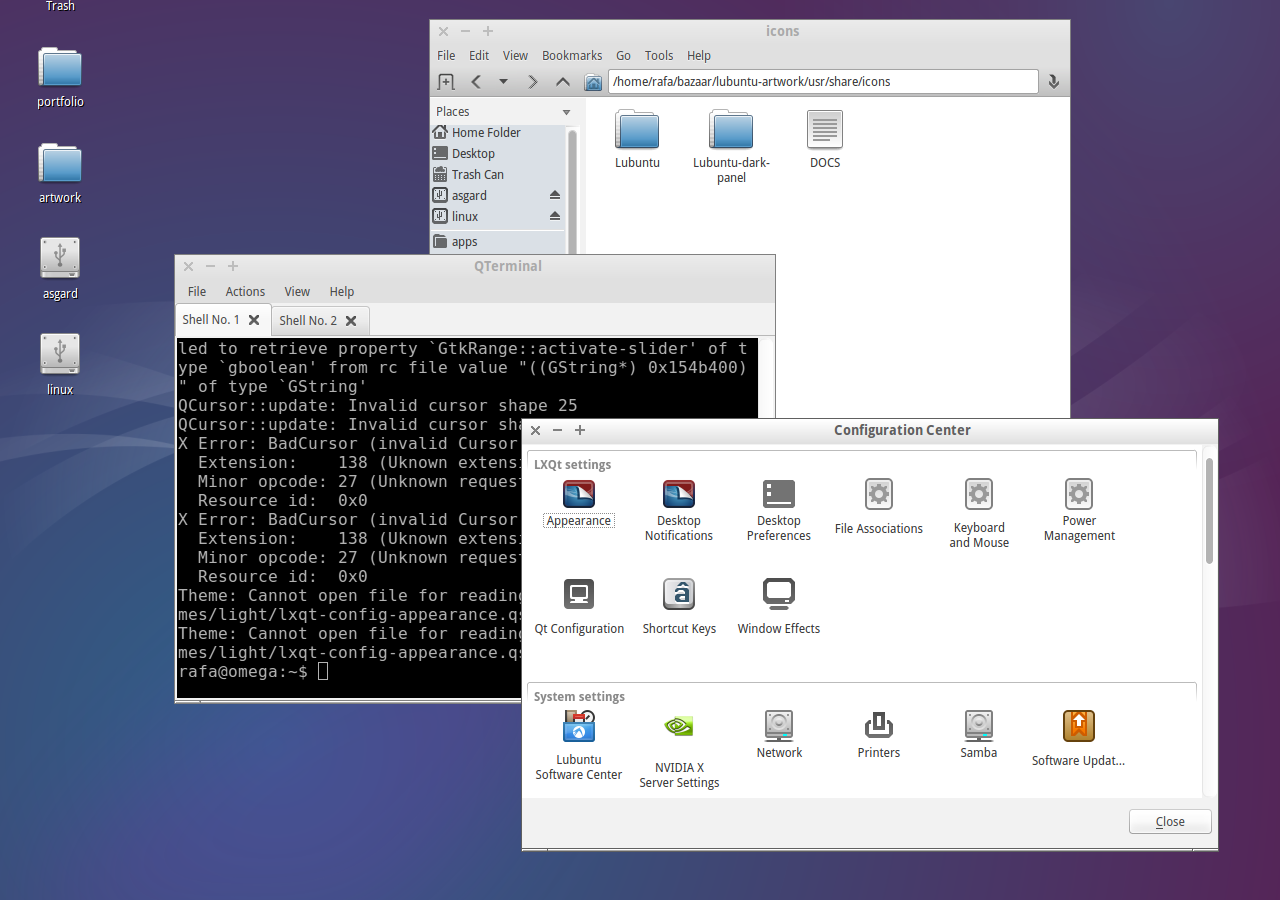
Task: Eject the linux volume in Places
Action: coord(555,216)
